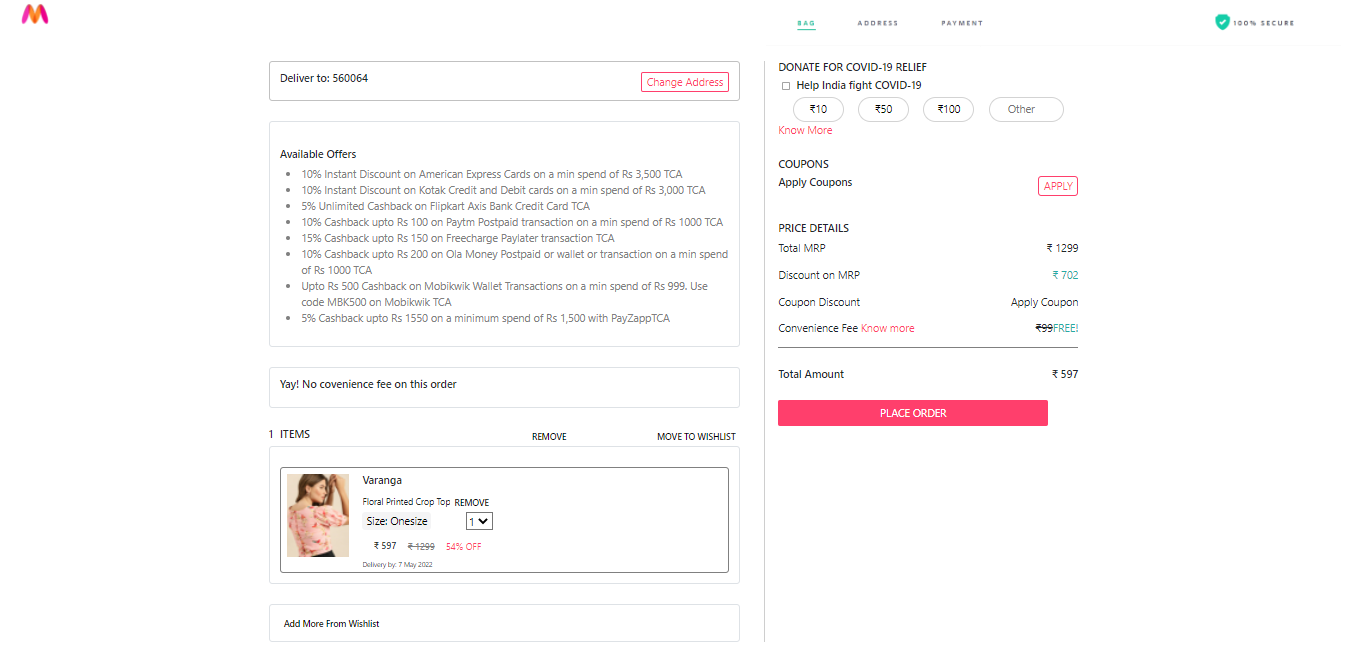
Task: Click the PLACE ORDER button
Action: 912,412
